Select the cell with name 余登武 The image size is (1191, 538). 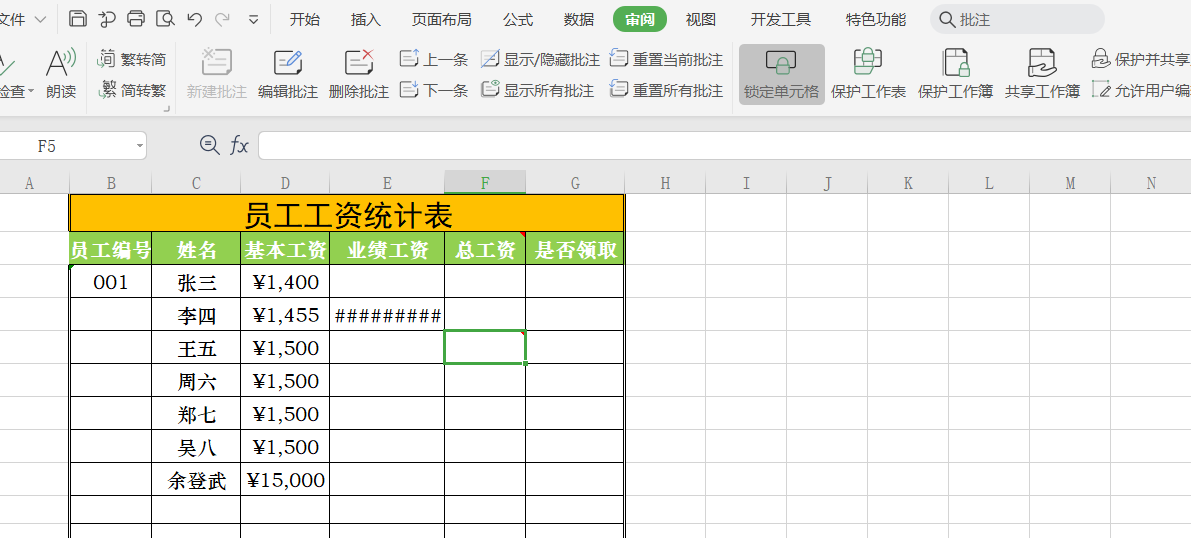coord(196,479)
